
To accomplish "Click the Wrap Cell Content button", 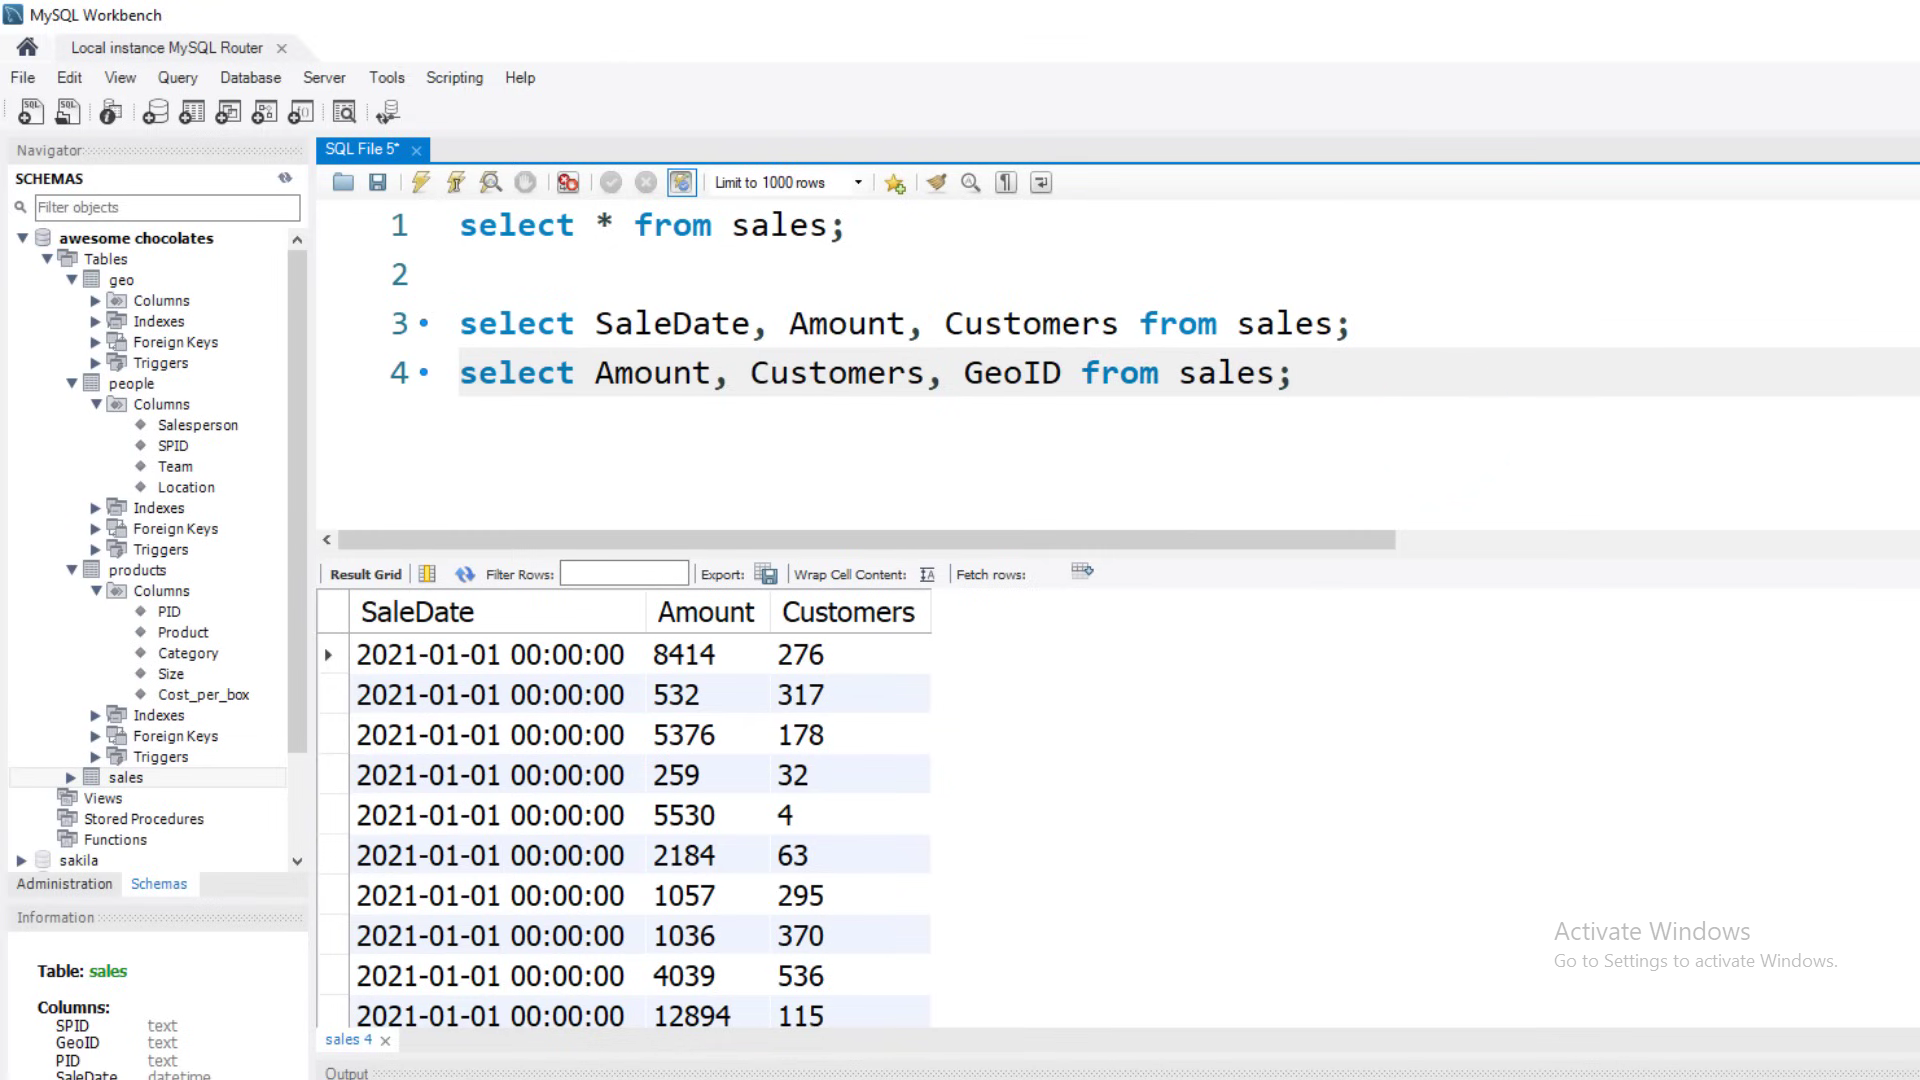I will [927, 574].
